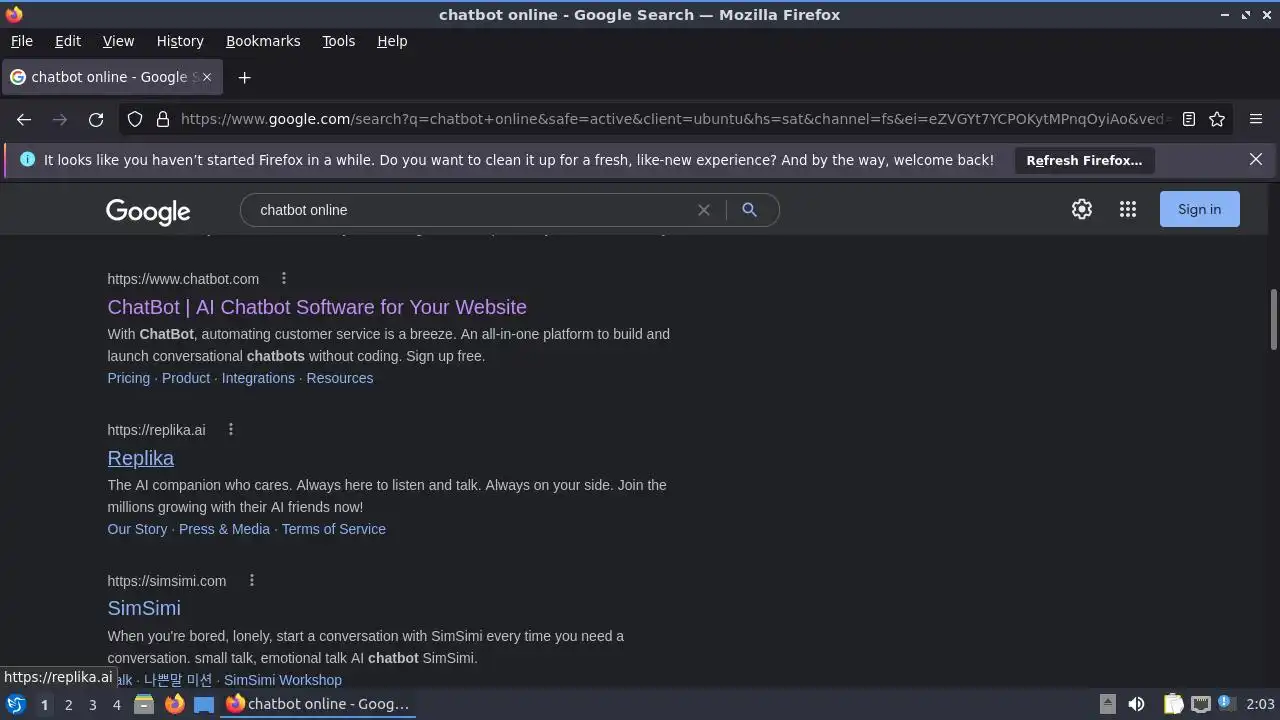Click the Refresh Firefox button

tap(1084, 160)
